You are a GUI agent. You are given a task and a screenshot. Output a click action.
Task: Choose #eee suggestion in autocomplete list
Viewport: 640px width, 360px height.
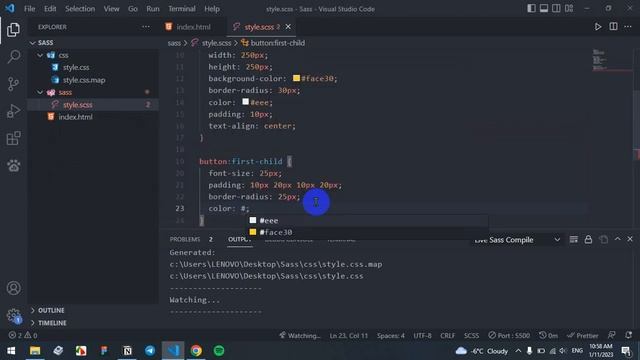(367, 220)
